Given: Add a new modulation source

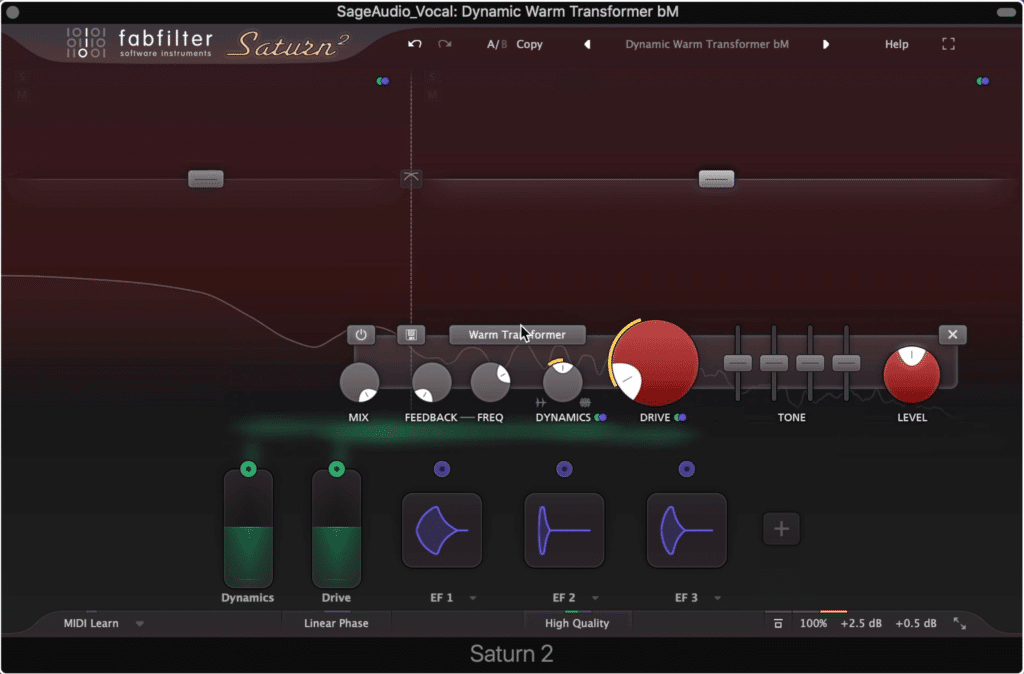Looking at the screenshot, I should (x=781, y=529).
